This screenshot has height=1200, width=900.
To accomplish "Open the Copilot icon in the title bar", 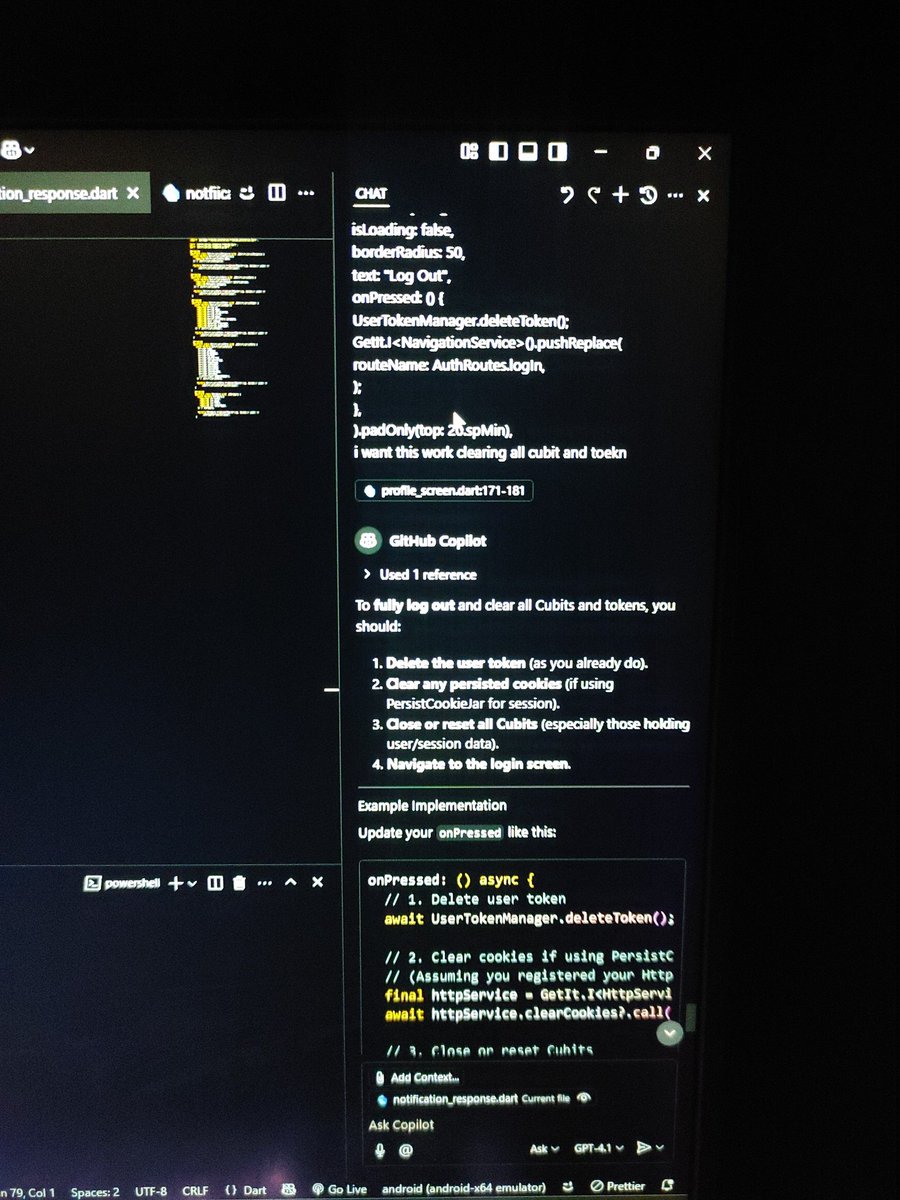I will (x=12, y=150).
